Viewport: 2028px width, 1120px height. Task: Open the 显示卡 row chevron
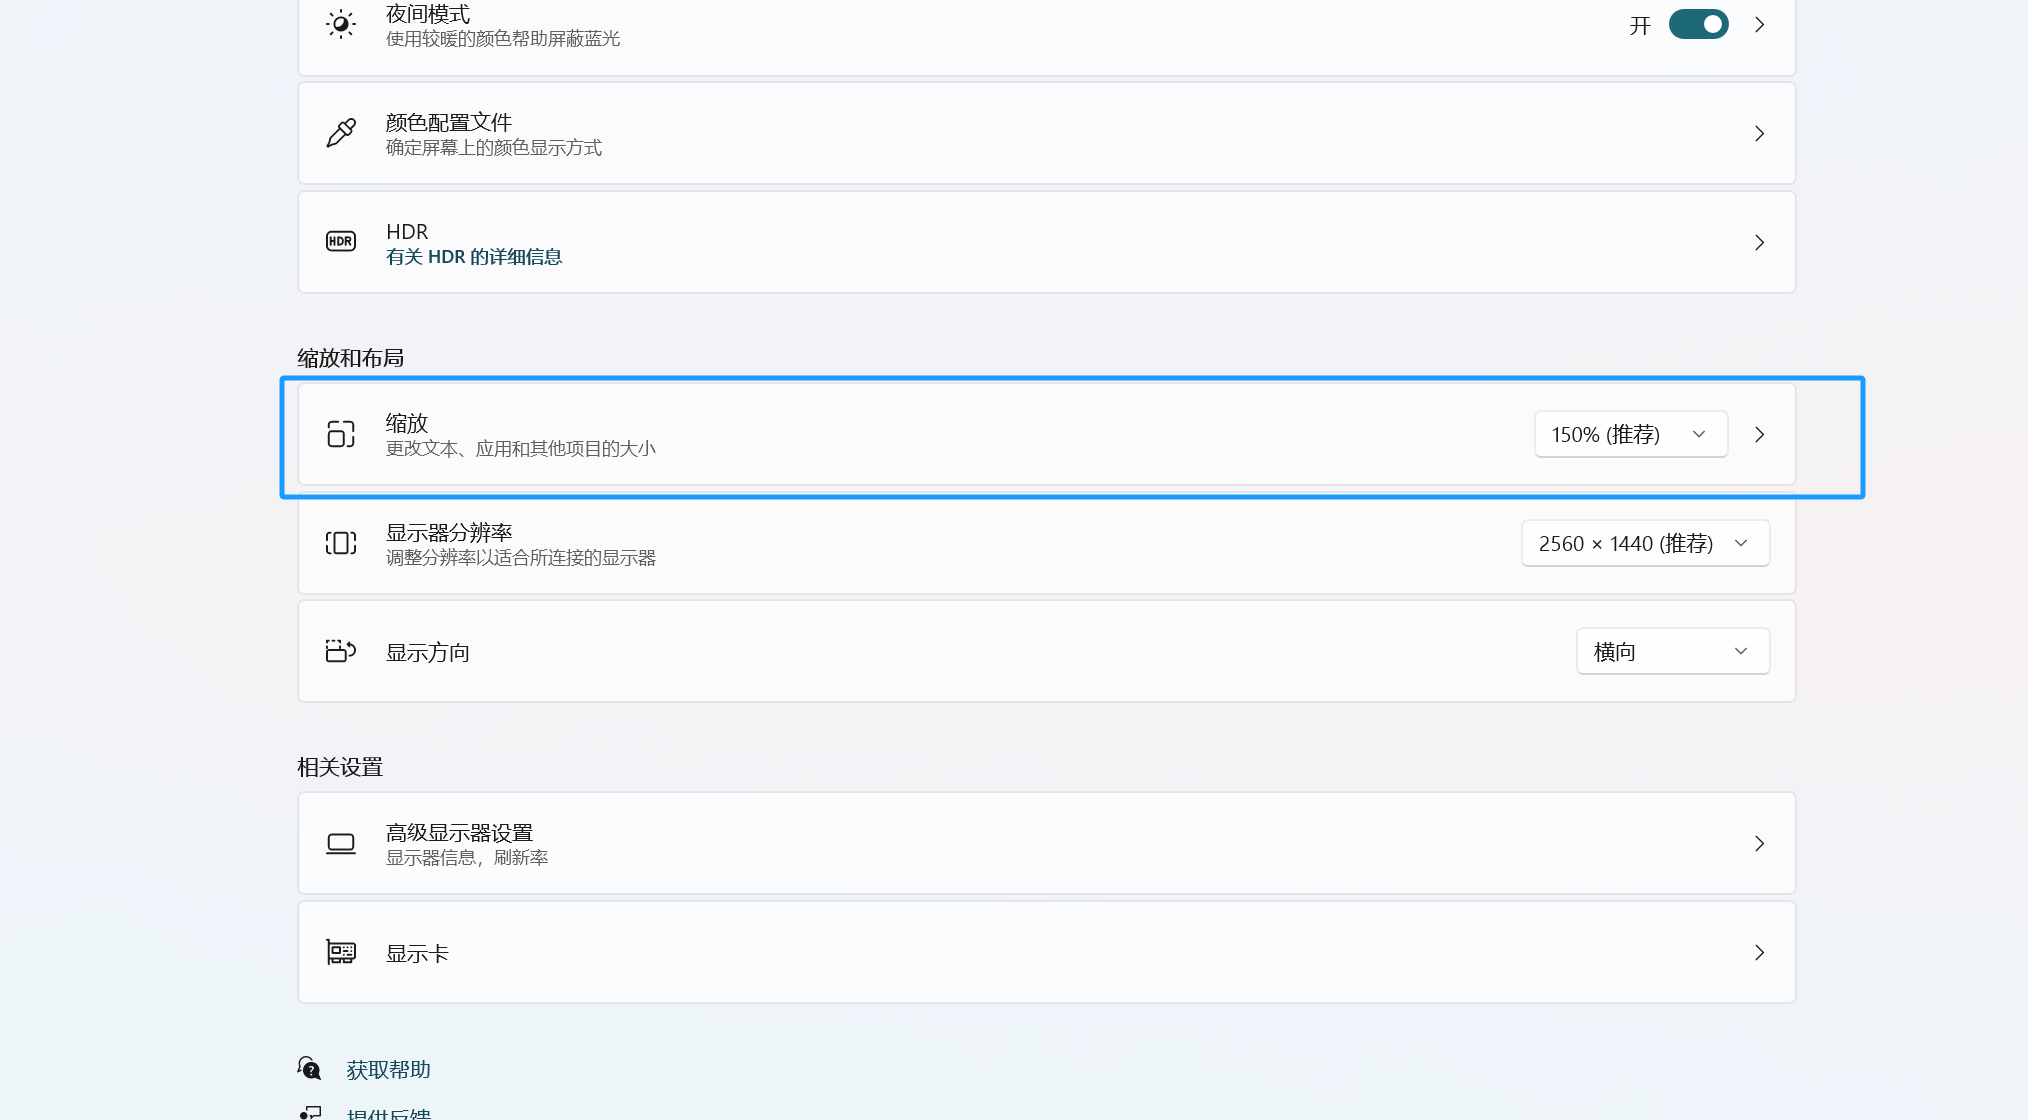click(1759, 953)
